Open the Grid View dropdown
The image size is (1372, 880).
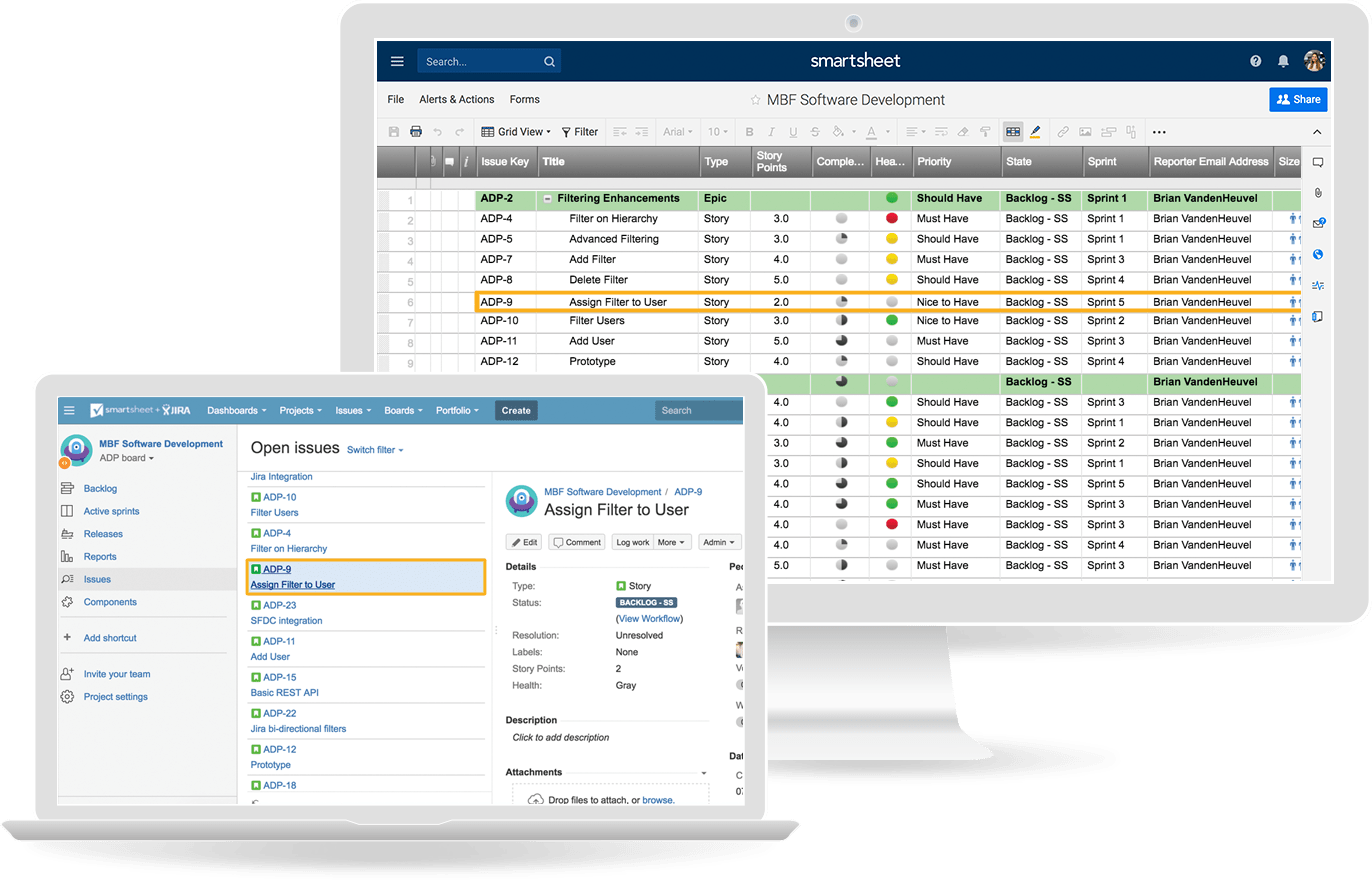(516, 132)
